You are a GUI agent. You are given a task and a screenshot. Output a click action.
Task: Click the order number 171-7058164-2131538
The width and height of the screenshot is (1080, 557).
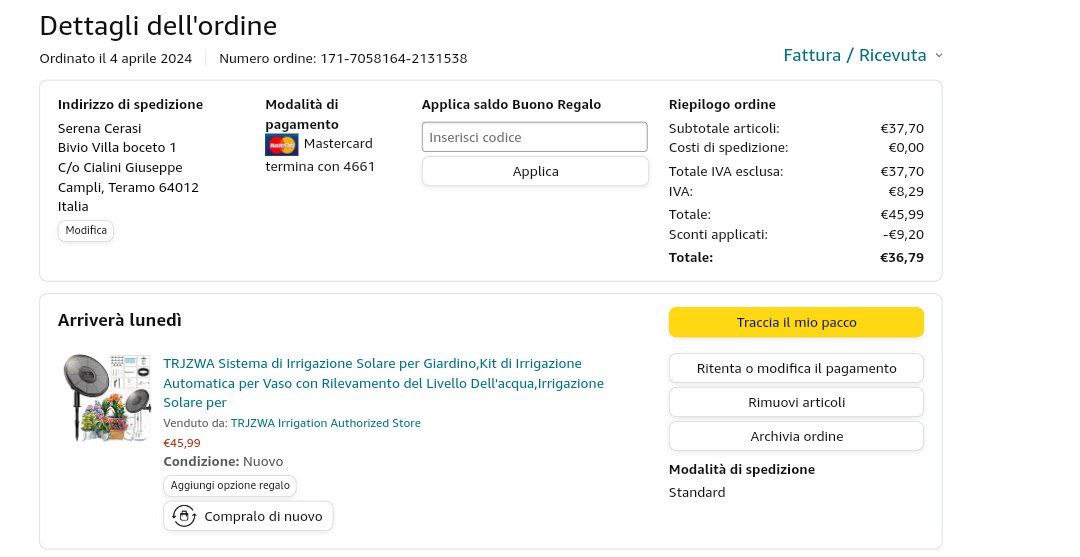pyautogui.click(x=393, y=58)
